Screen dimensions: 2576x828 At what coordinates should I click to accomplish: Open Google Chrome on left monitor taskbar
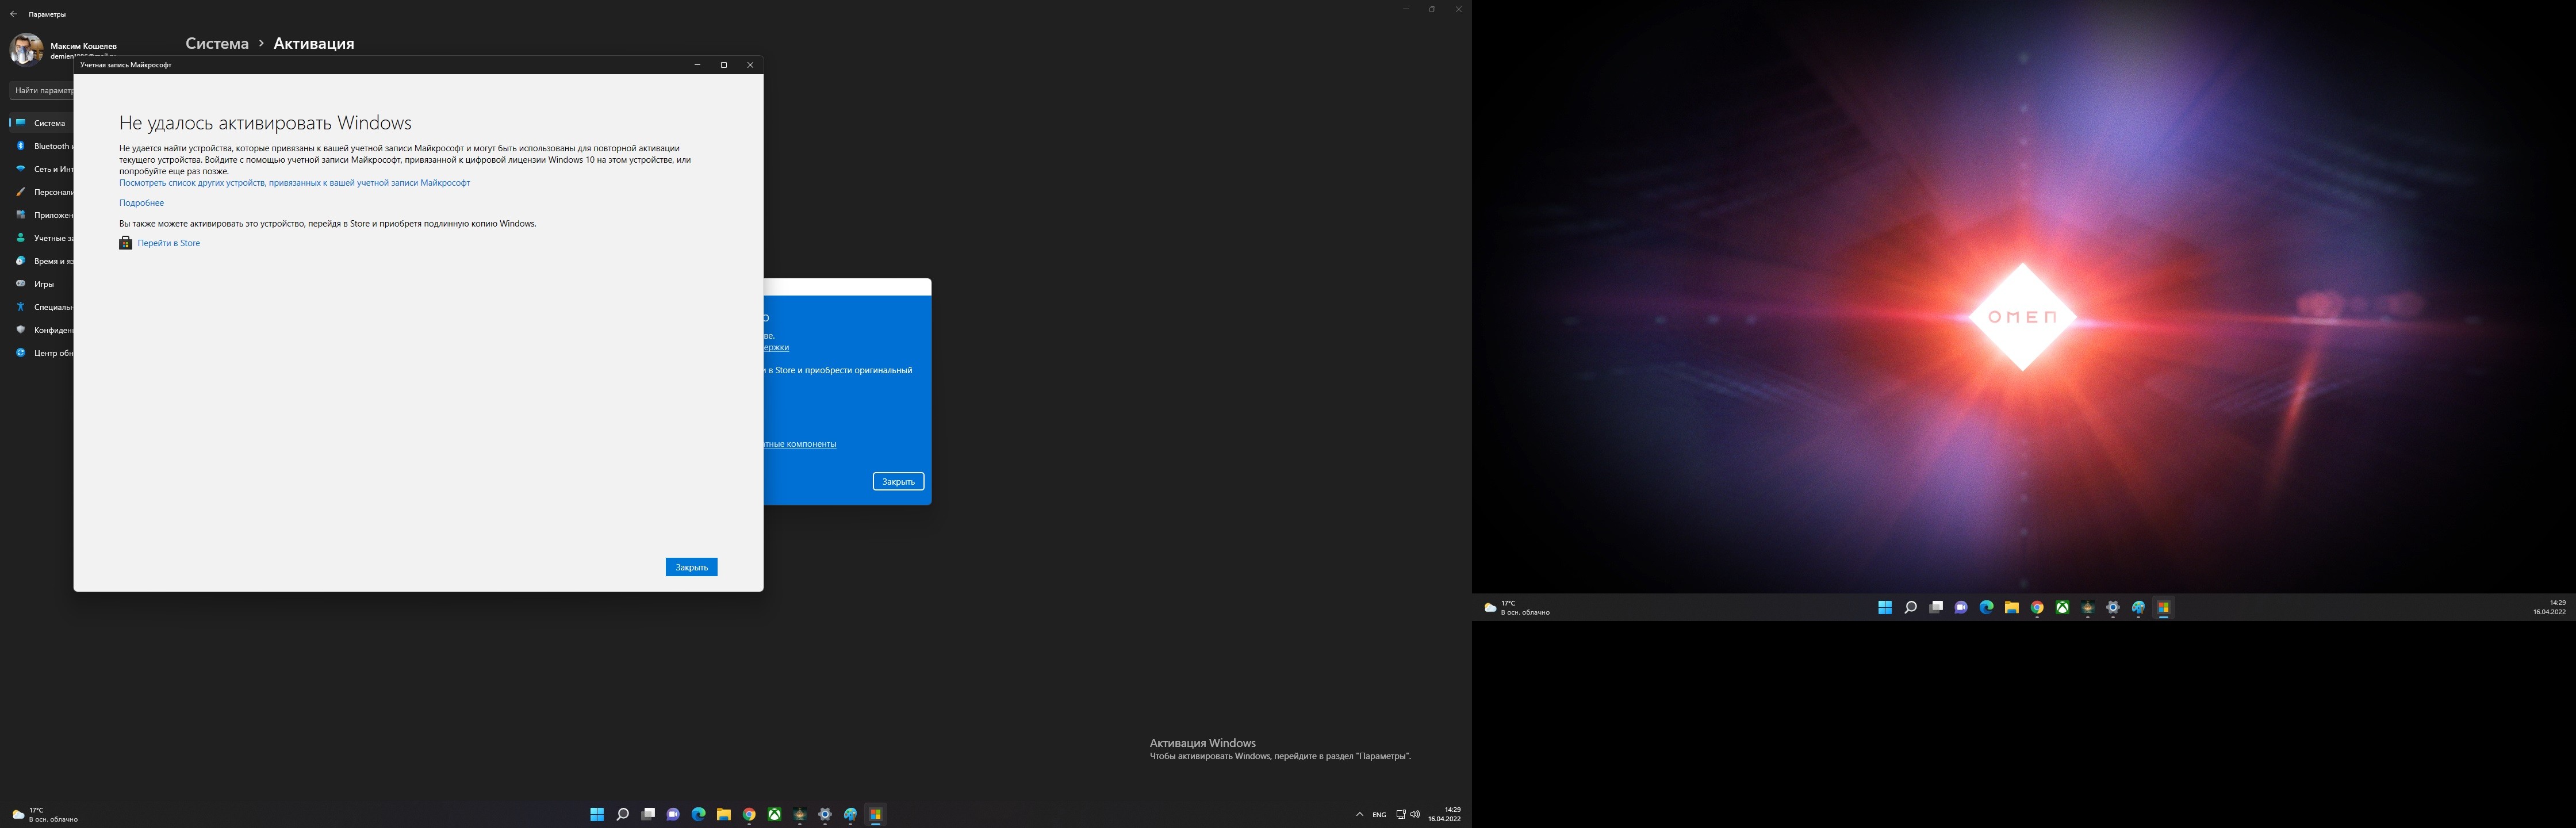[749, 815]
